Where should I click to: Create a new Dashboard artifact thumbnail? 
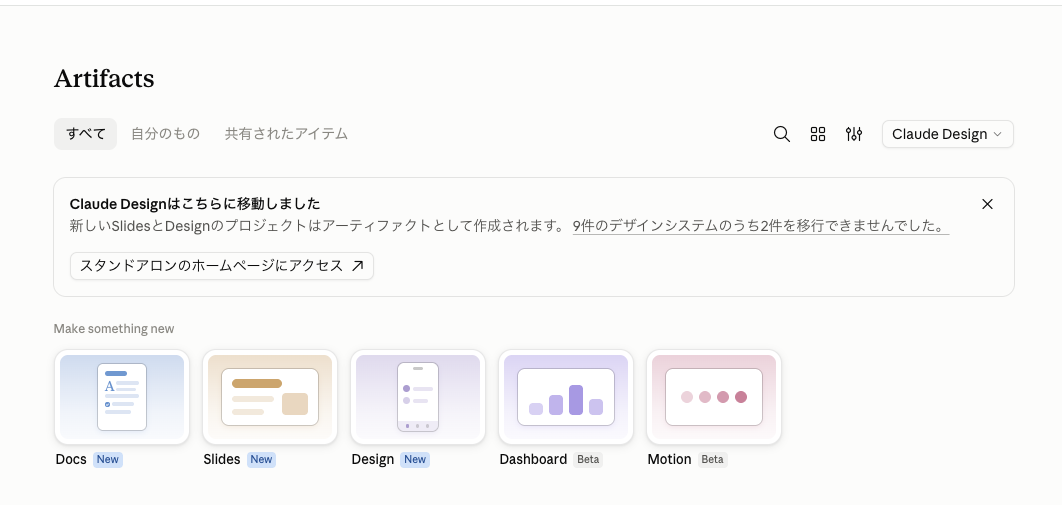point(566,397)
